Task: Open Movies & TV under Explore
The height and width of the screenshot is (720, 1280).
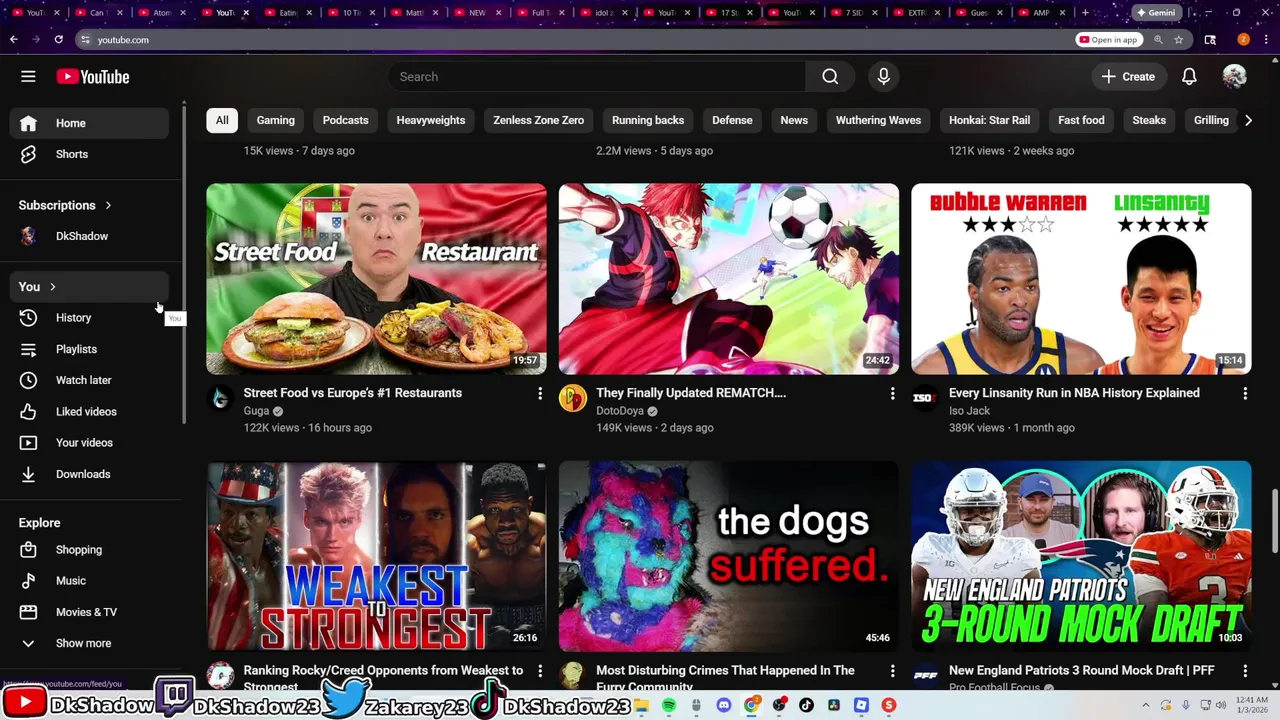Action: point(89,612)
